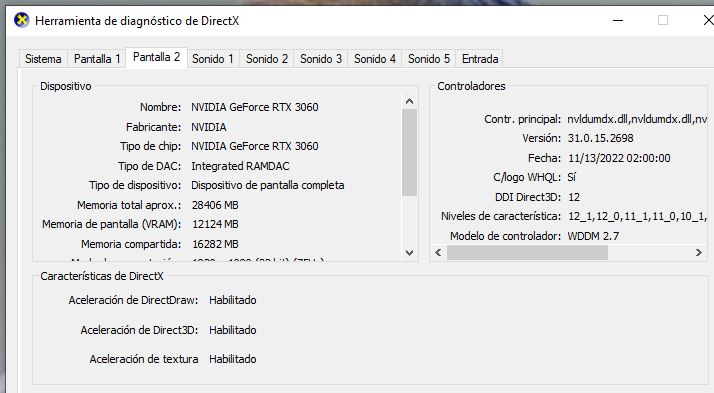The width and height of the screenshot is (714, 393).
Task: Click the DirectX diagnostic tool title icon
Action: point(21,20)
